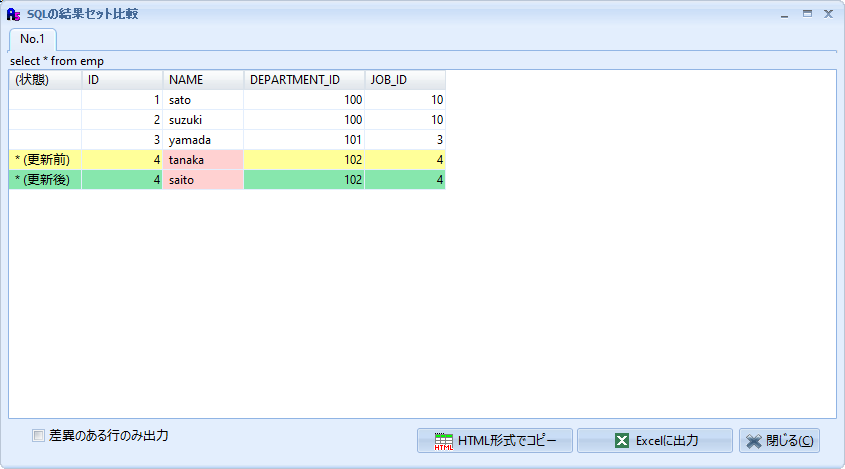Click the (状態) column header

[x=45, y=80]
